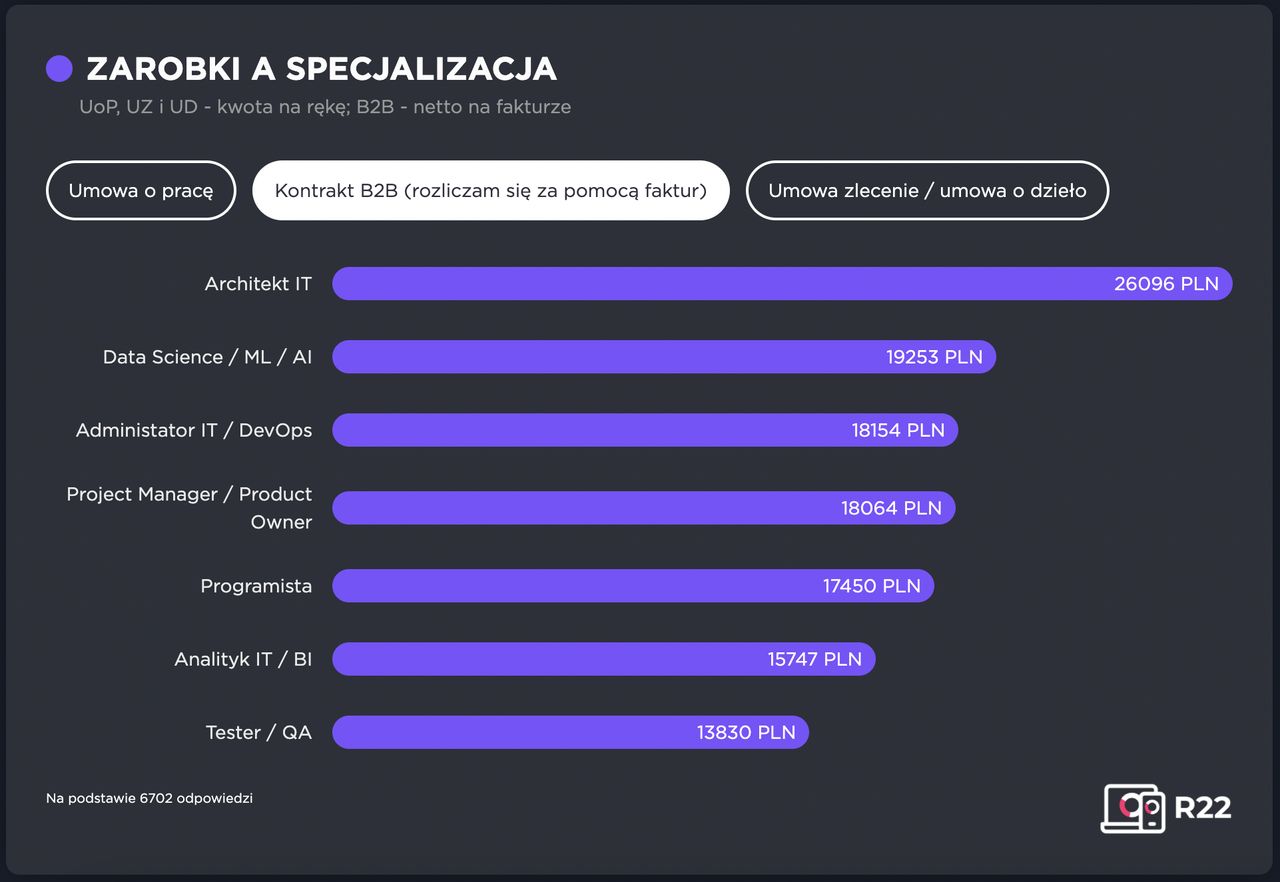
Task: Click the UoP, UZ i UD subtitle text
Action: 325,107
